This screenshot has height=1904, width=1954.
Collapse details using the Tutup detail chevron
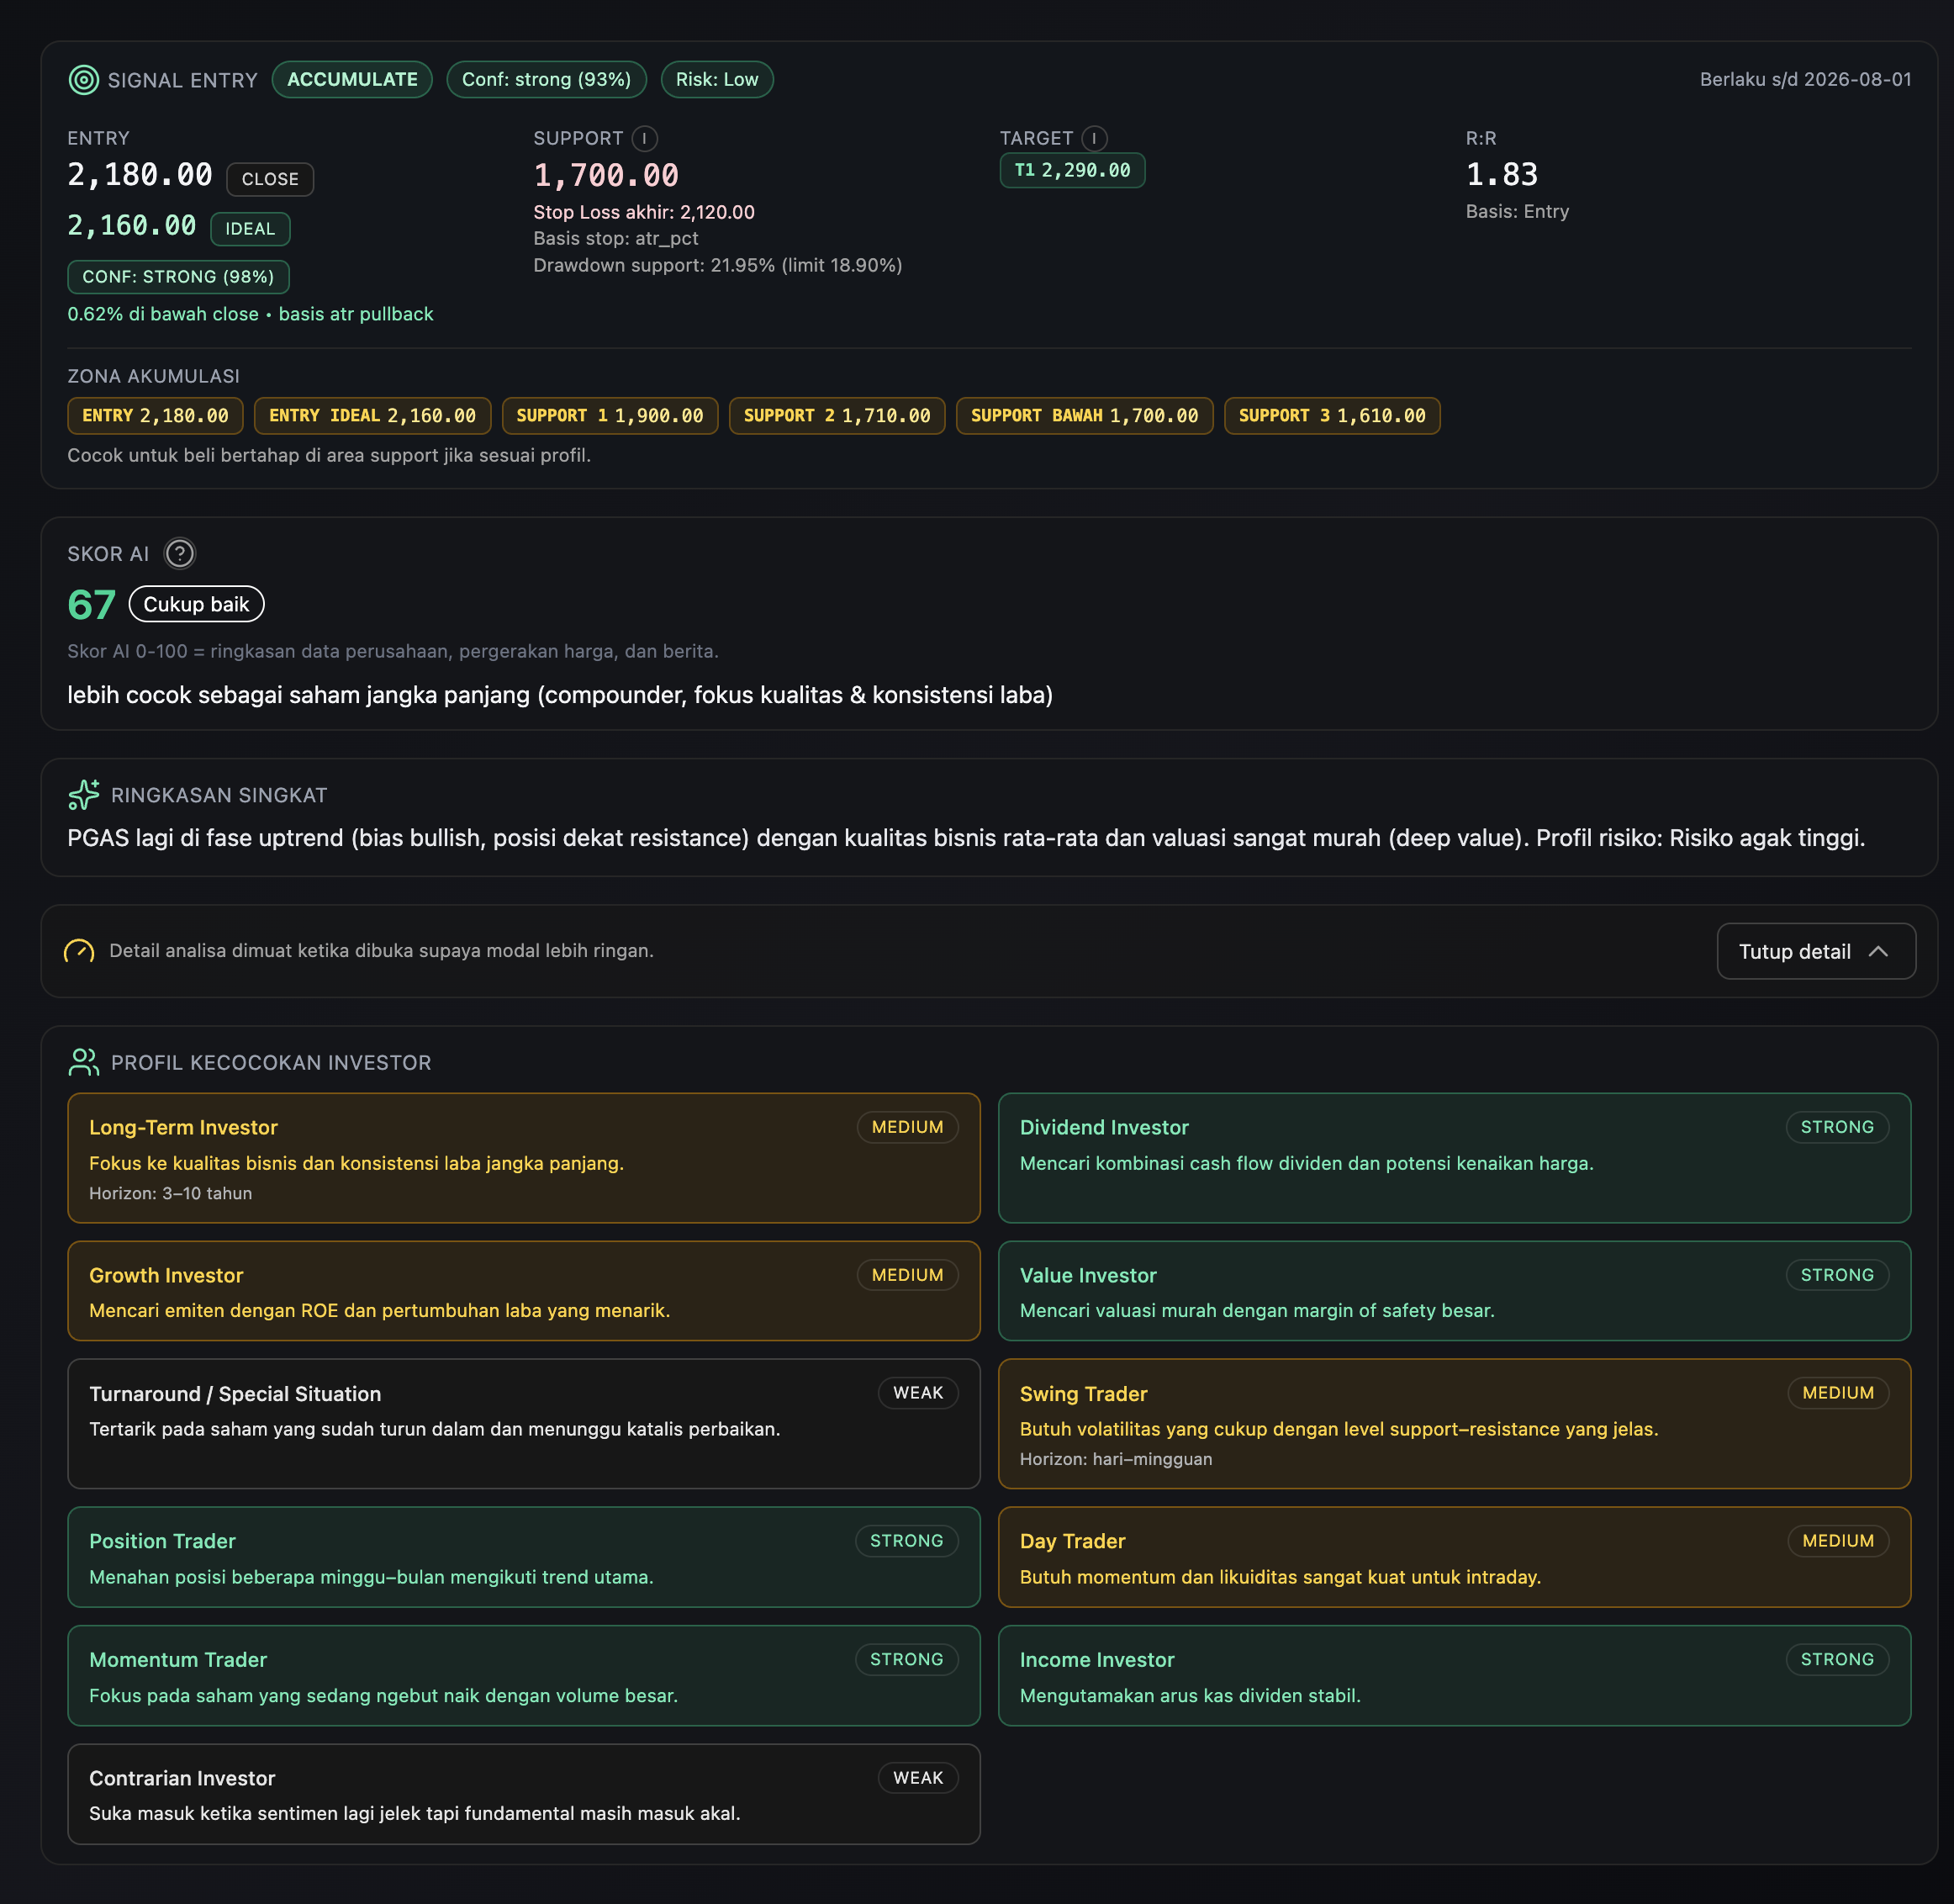click(1878, 951)
